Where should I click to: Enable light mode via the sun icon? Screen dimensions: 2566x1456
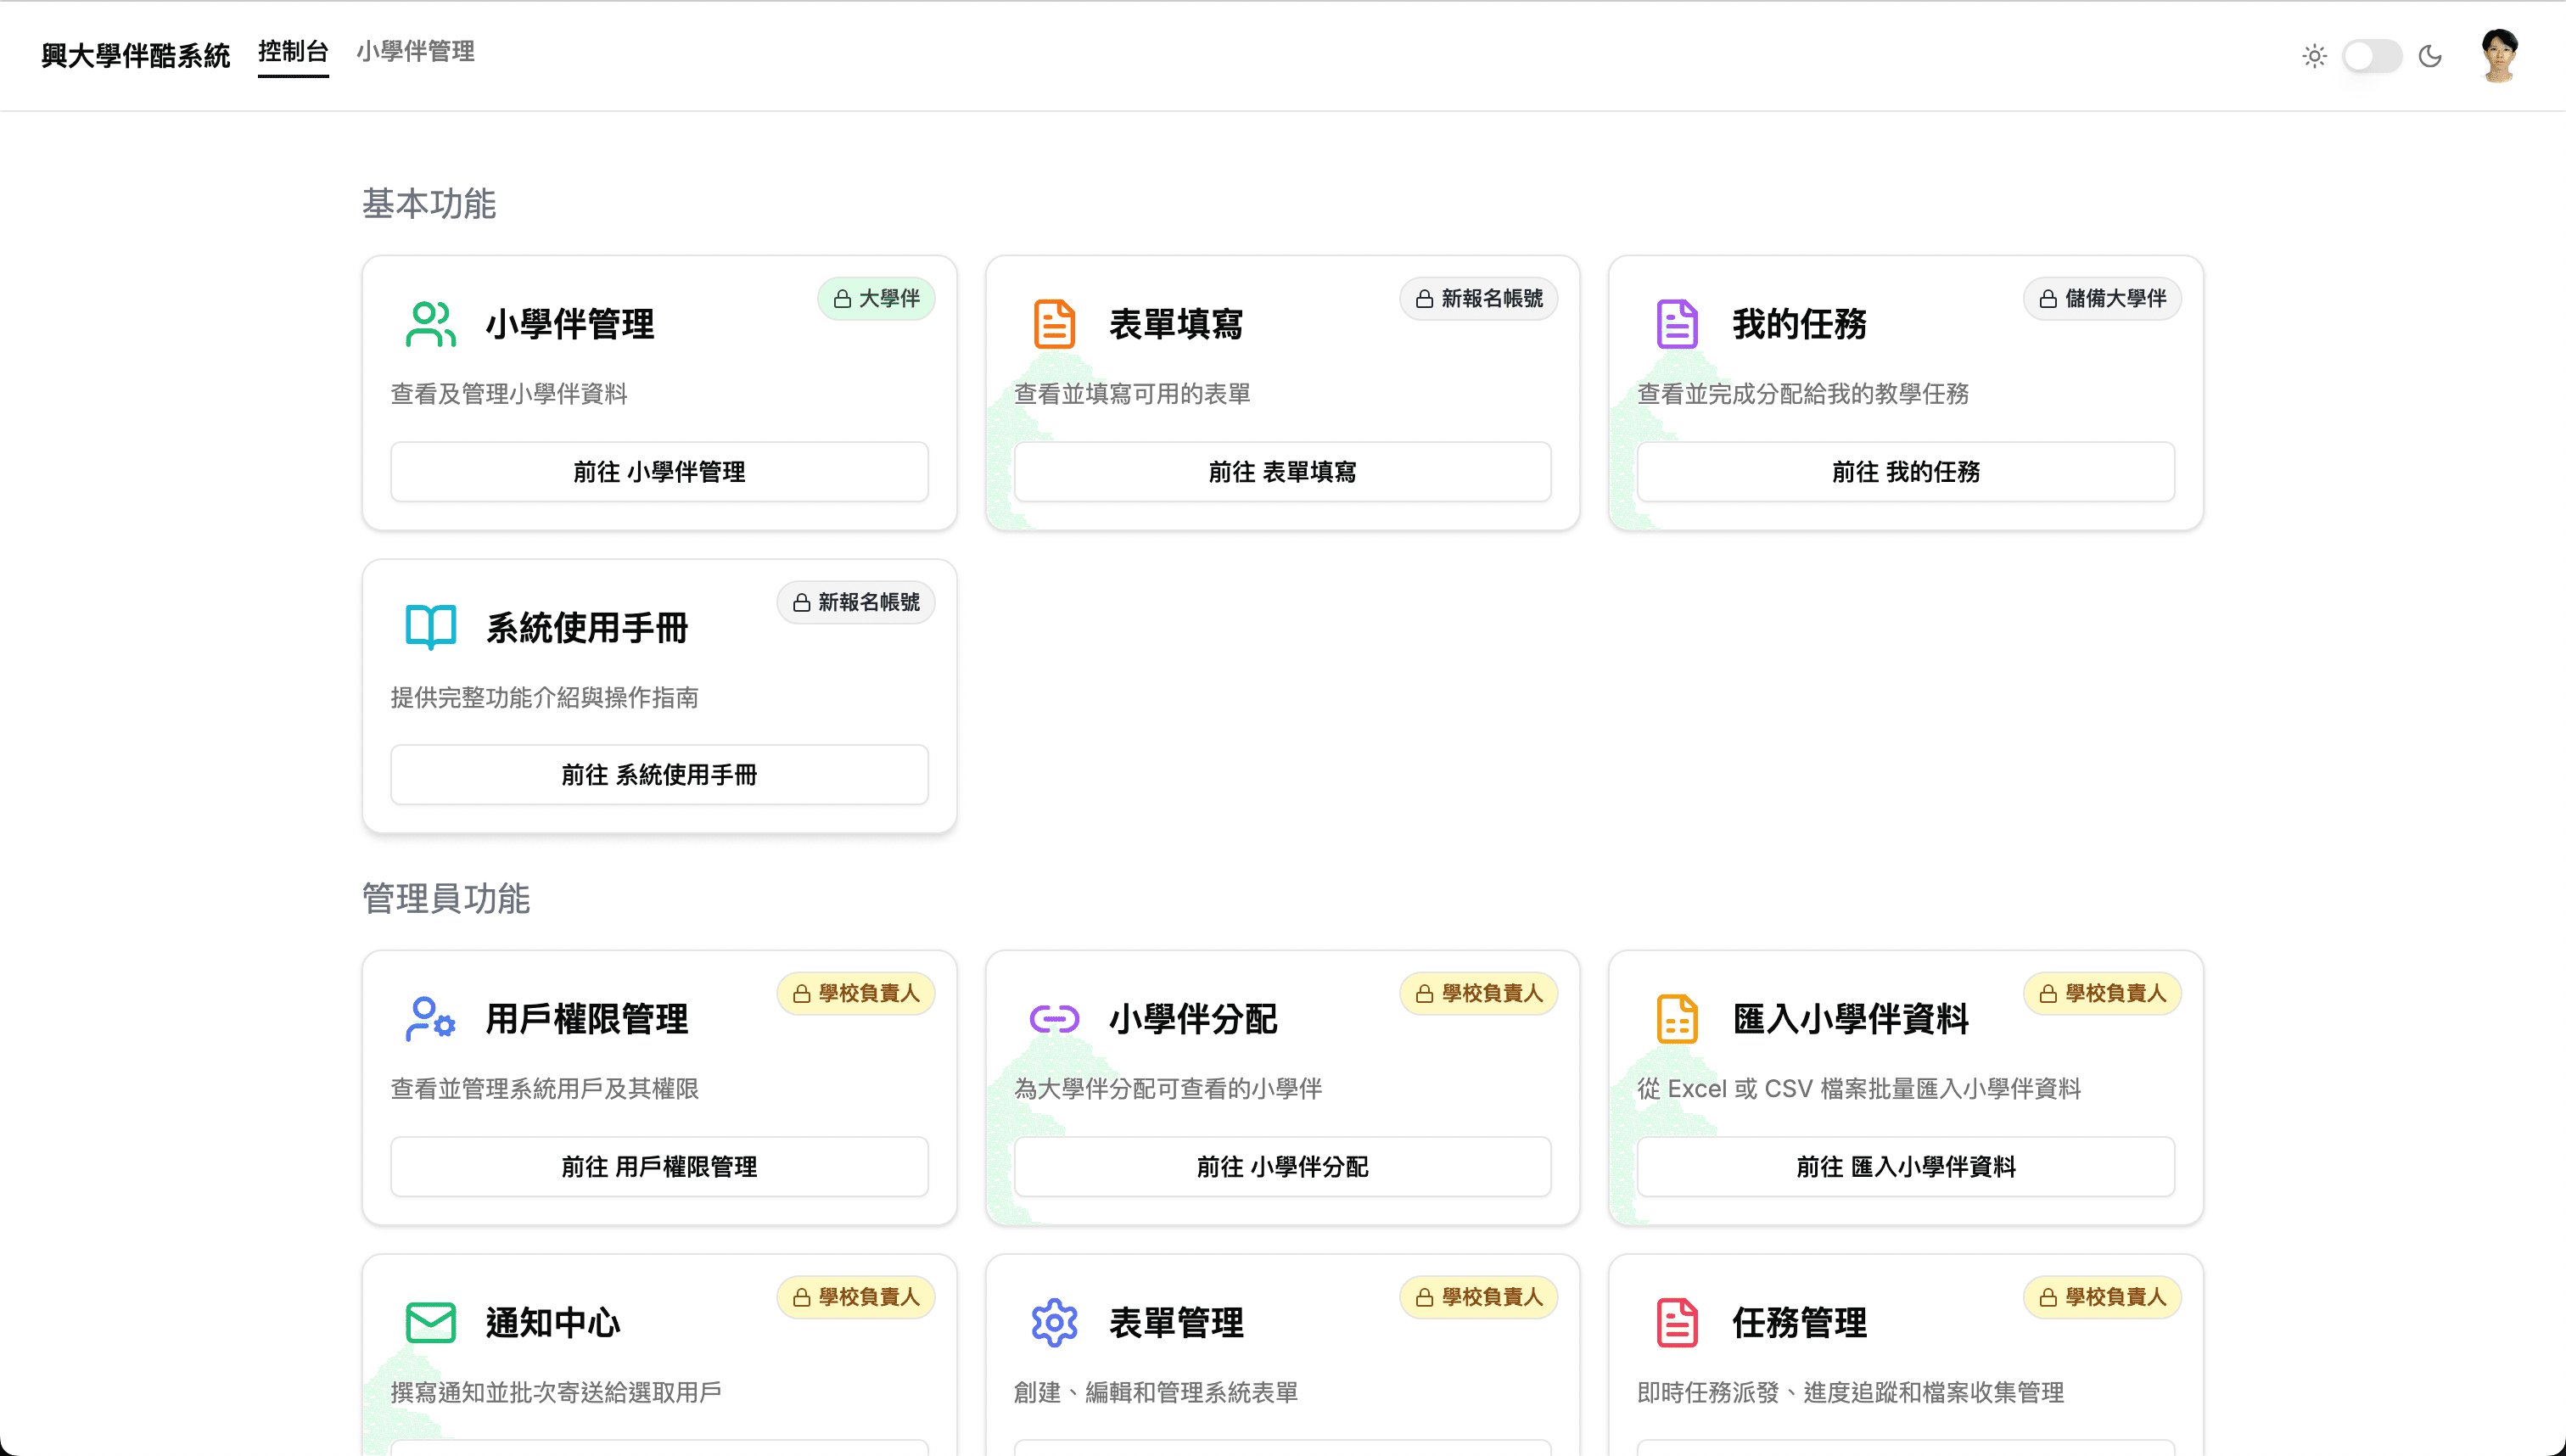(2313, 56)
